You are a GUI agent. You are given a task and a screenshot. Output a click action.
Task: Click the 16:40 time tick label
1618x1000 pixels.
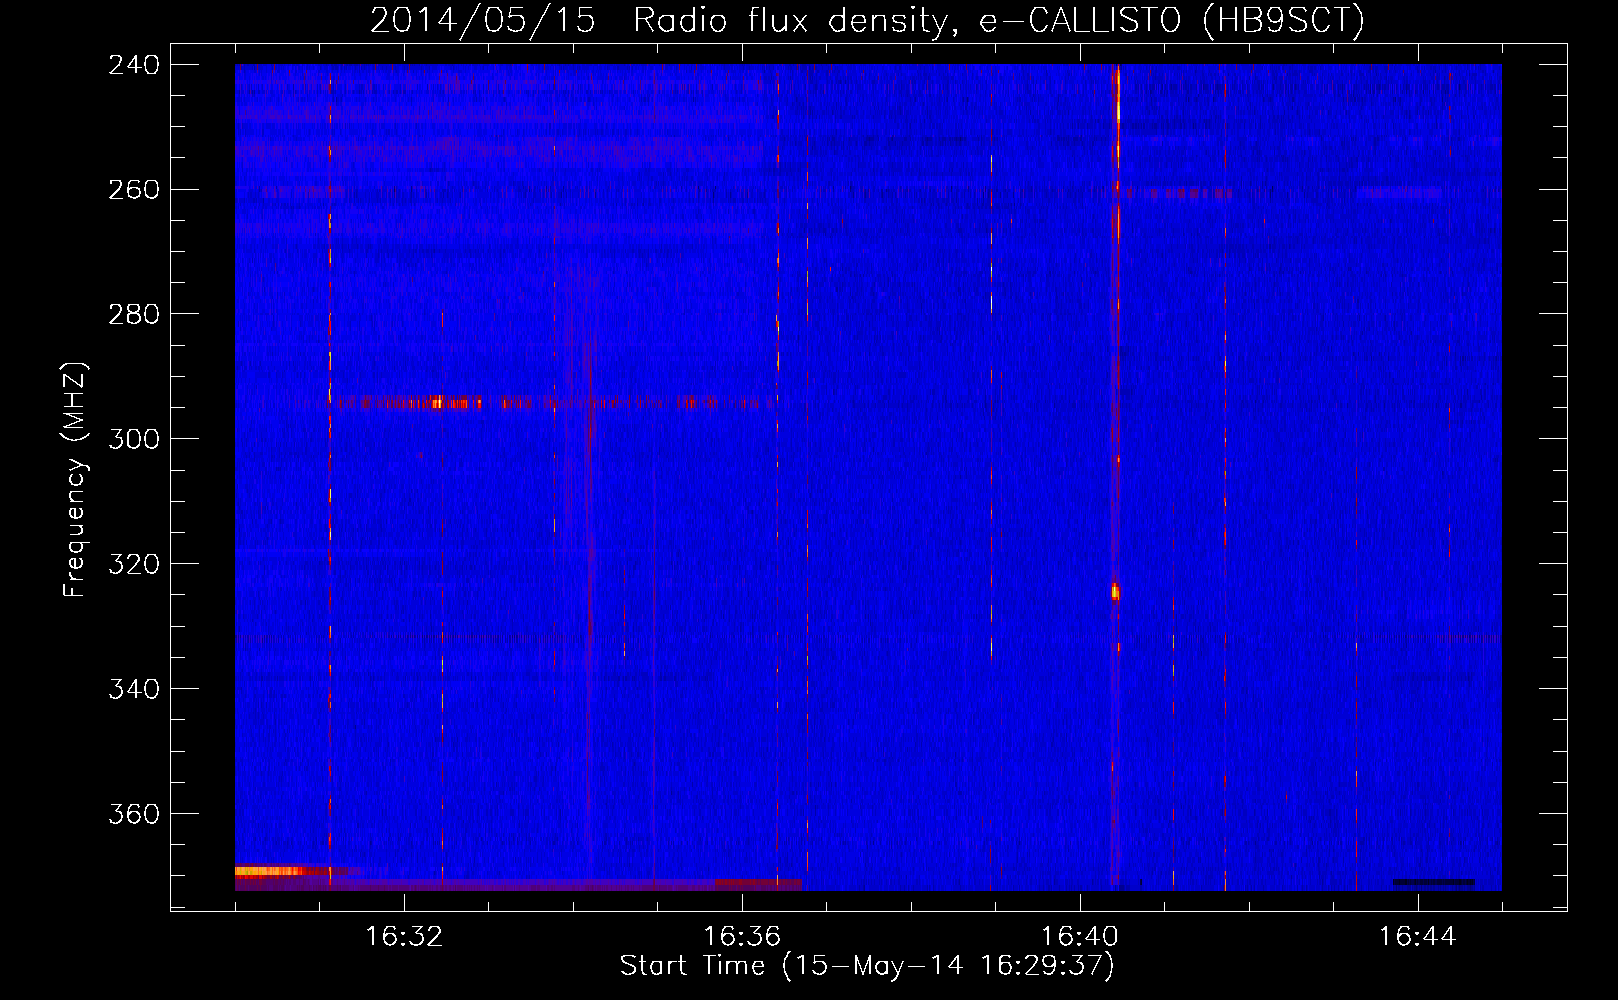pyautogui.click(x=1080, y=937)
